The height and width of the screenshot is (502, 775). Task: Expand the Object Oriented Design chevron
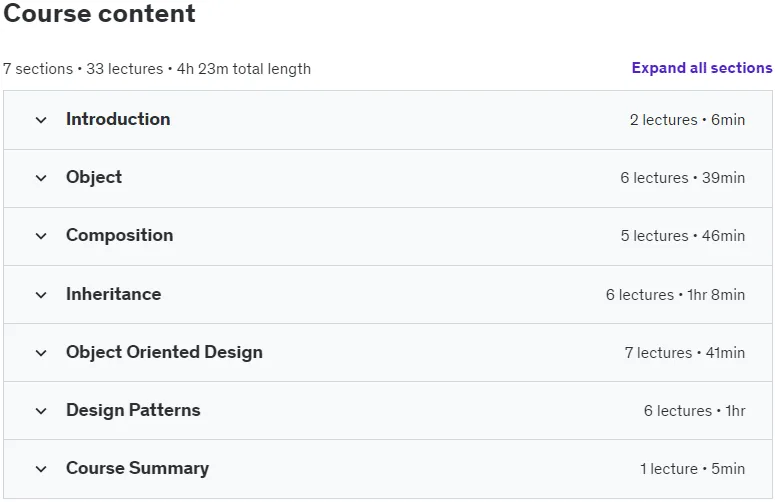(x=41, y=353)
